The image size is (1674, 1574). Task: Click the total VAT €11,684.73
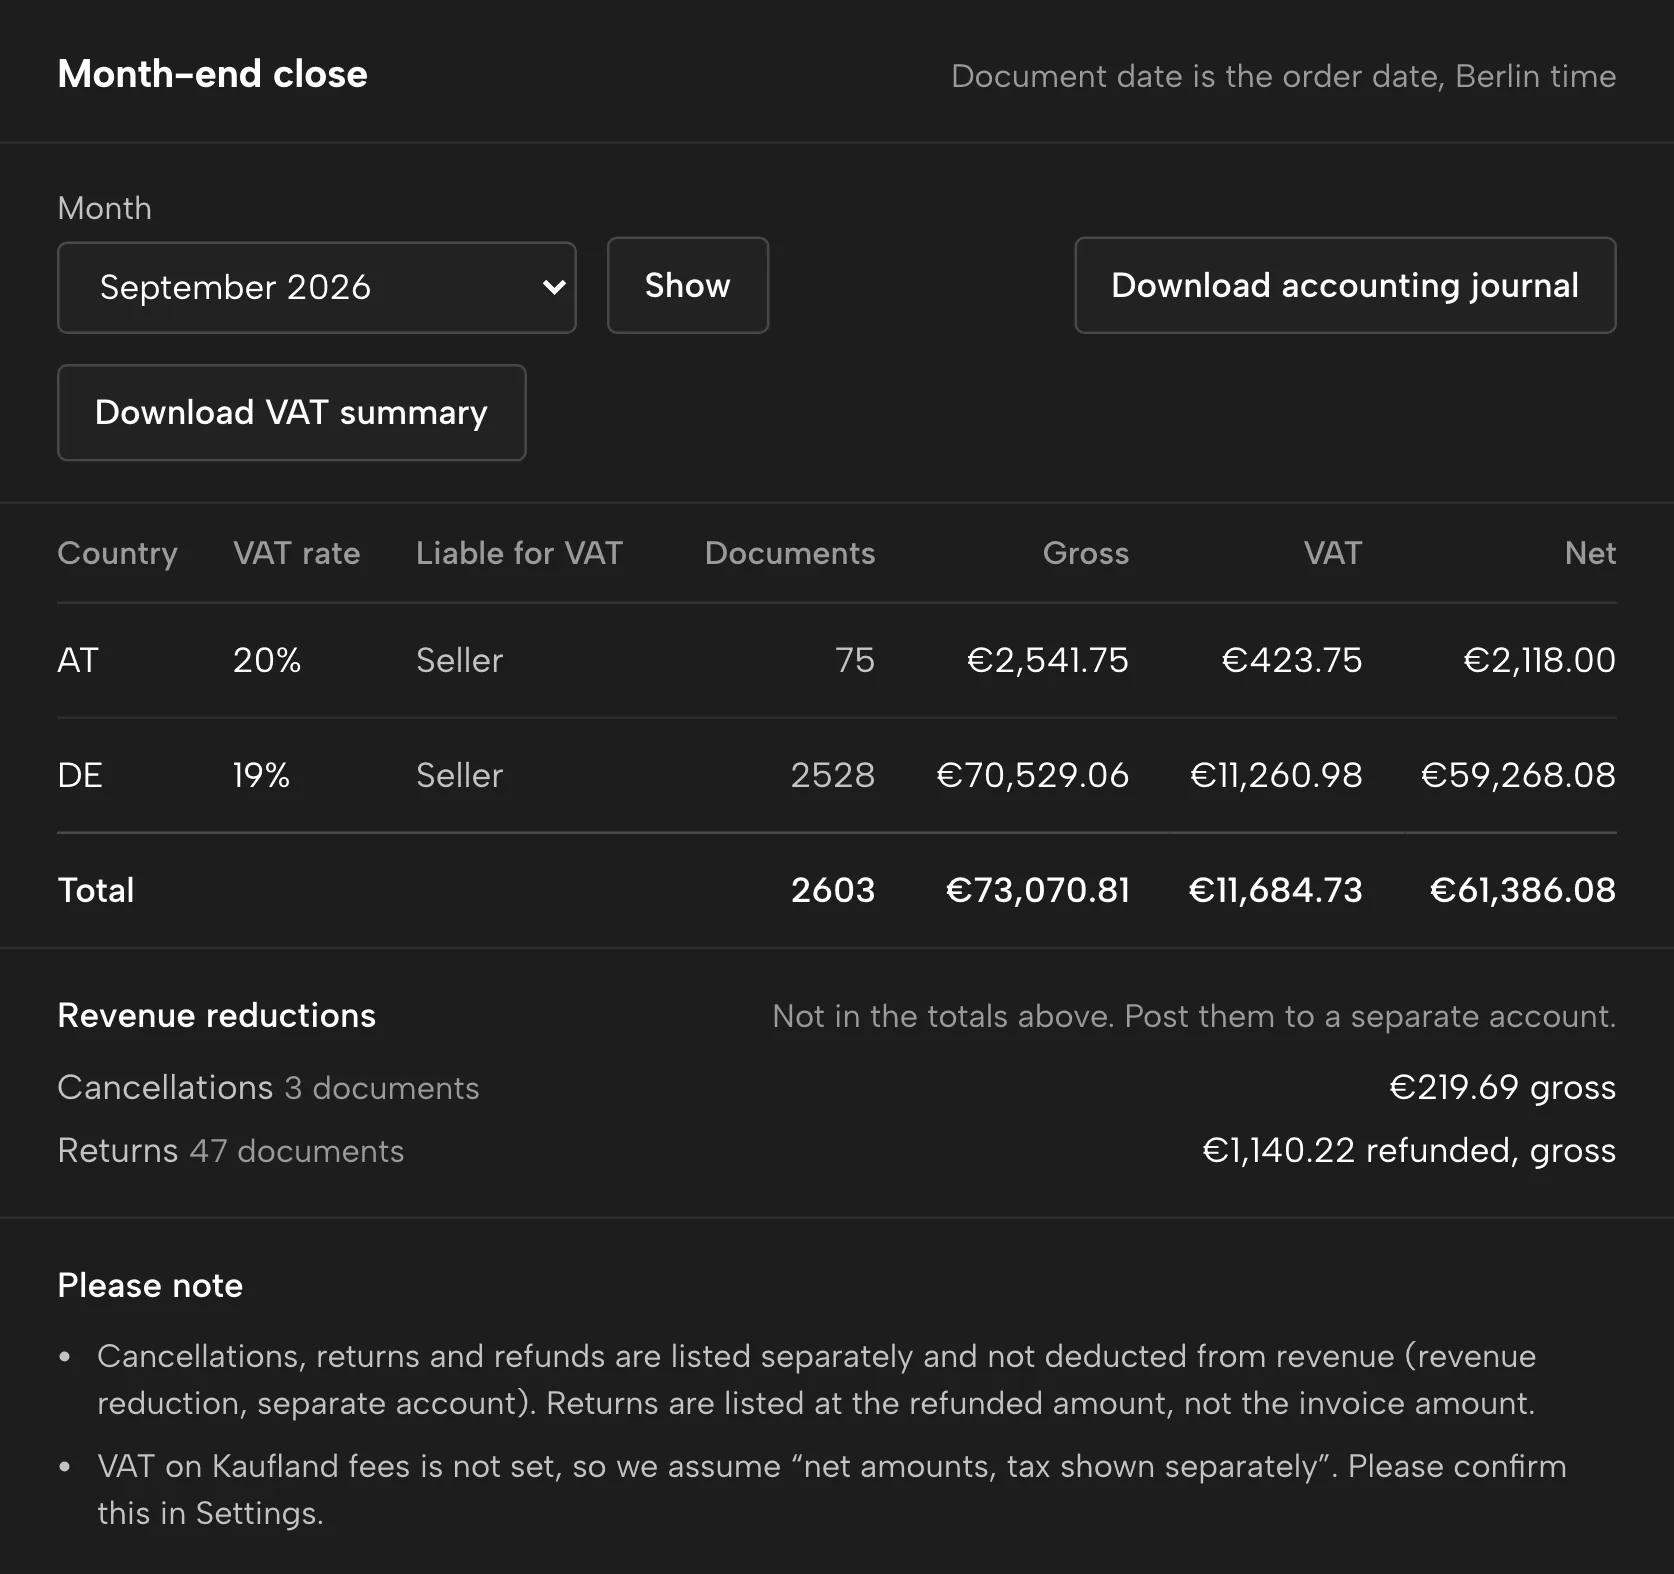1275,890
